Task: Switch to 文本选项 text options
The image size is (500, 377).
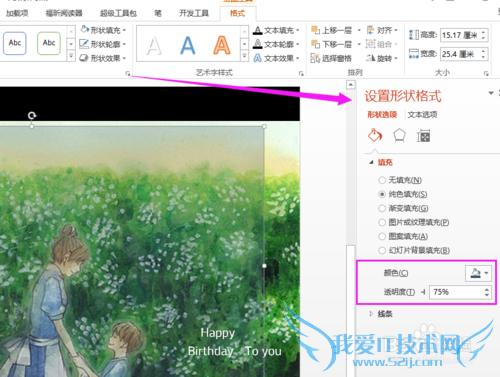Action: [x=422, y=115]
